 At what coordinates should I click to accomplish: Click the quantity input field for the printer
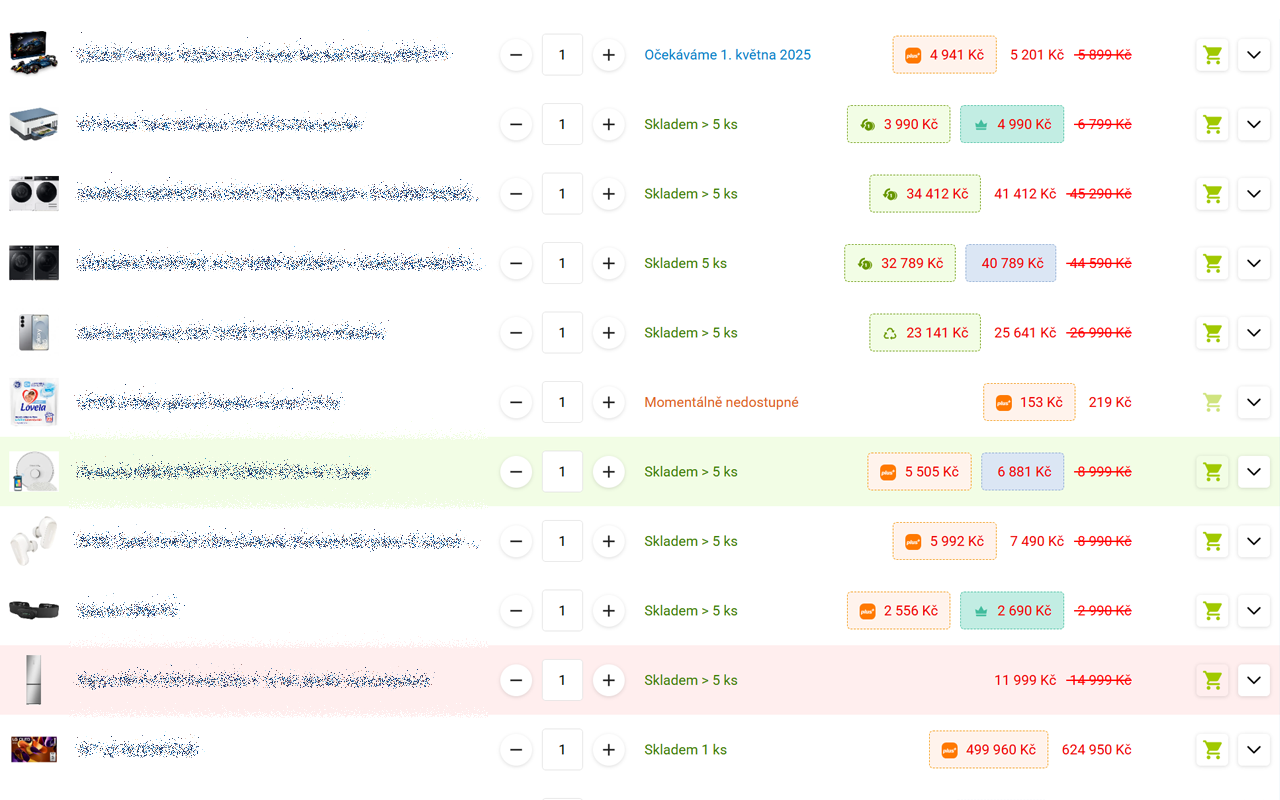pos(562,124)
